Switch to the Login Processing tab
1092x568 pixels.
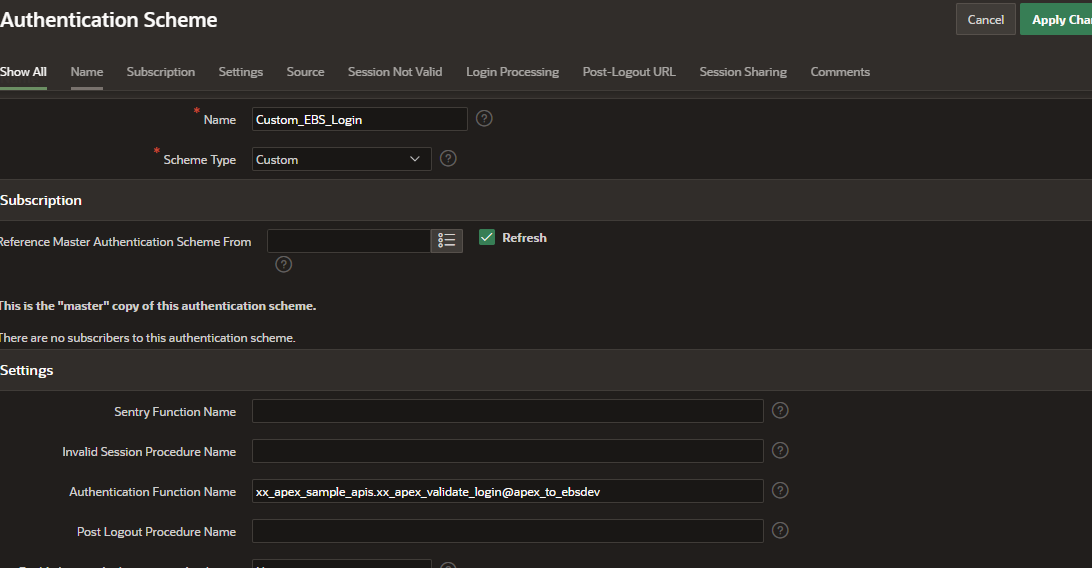[513, 72]
